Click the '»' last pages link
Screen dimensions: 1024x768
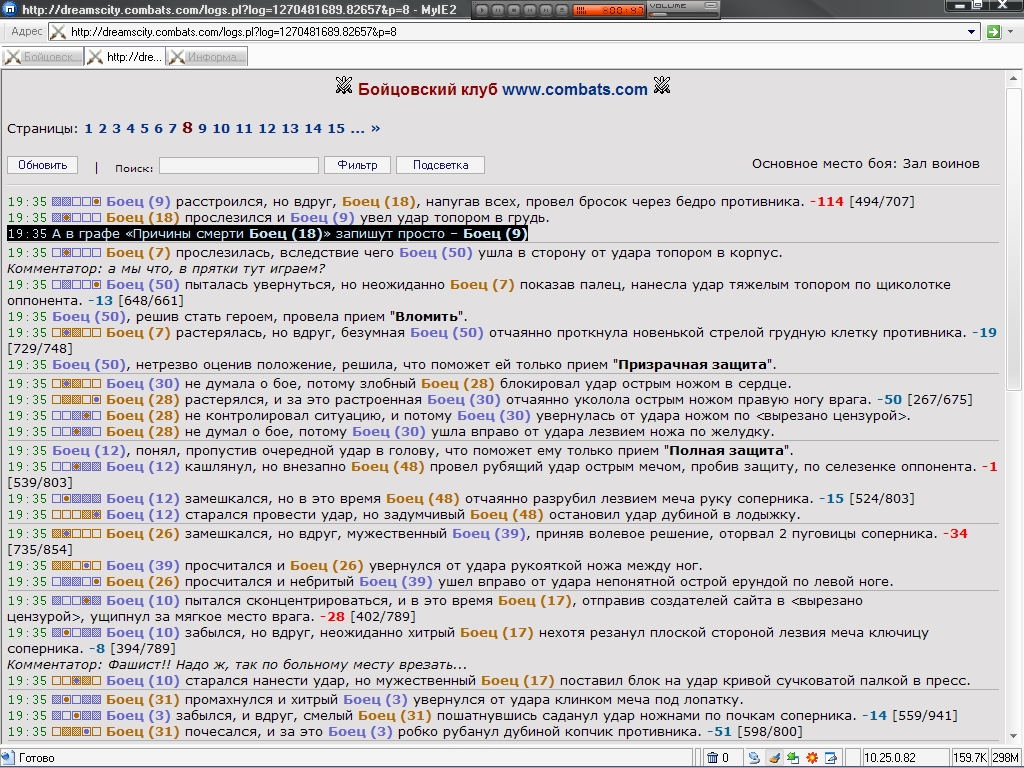tap(376, 129)
